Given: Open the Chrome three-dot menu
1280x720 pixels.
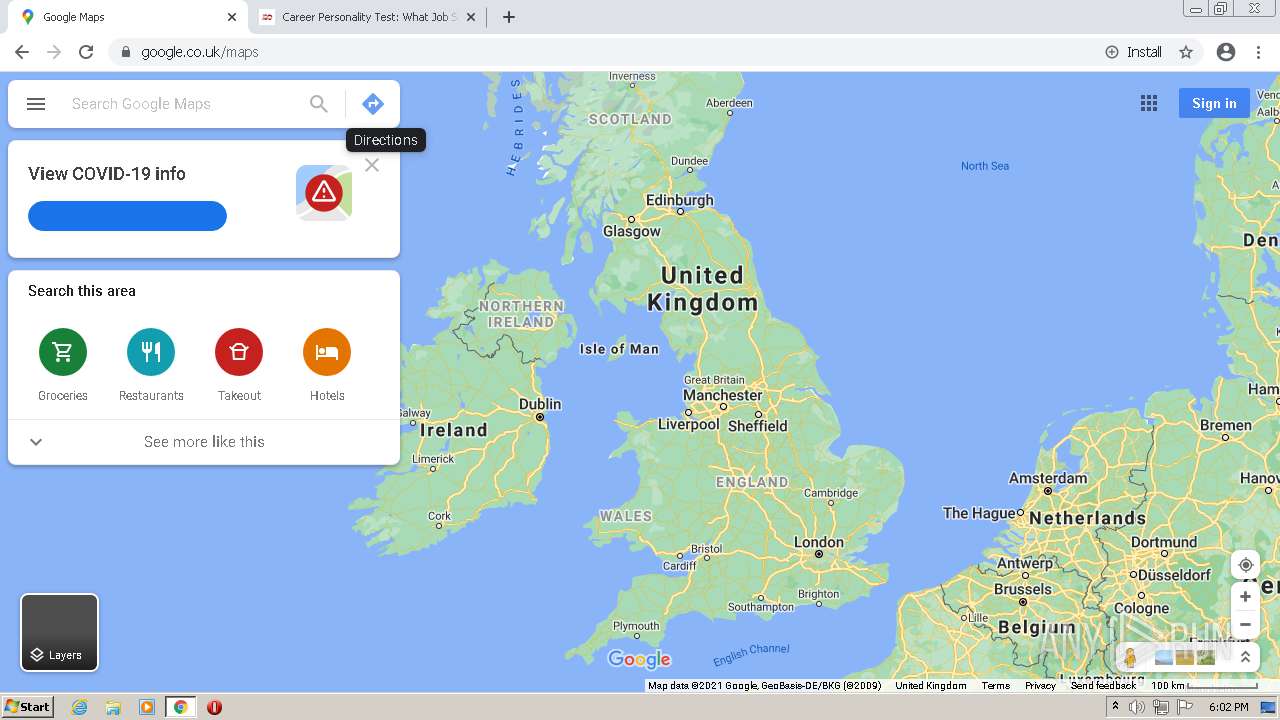Looking at the screenshot, I should pyautogui.click(x=1259, y=52).
